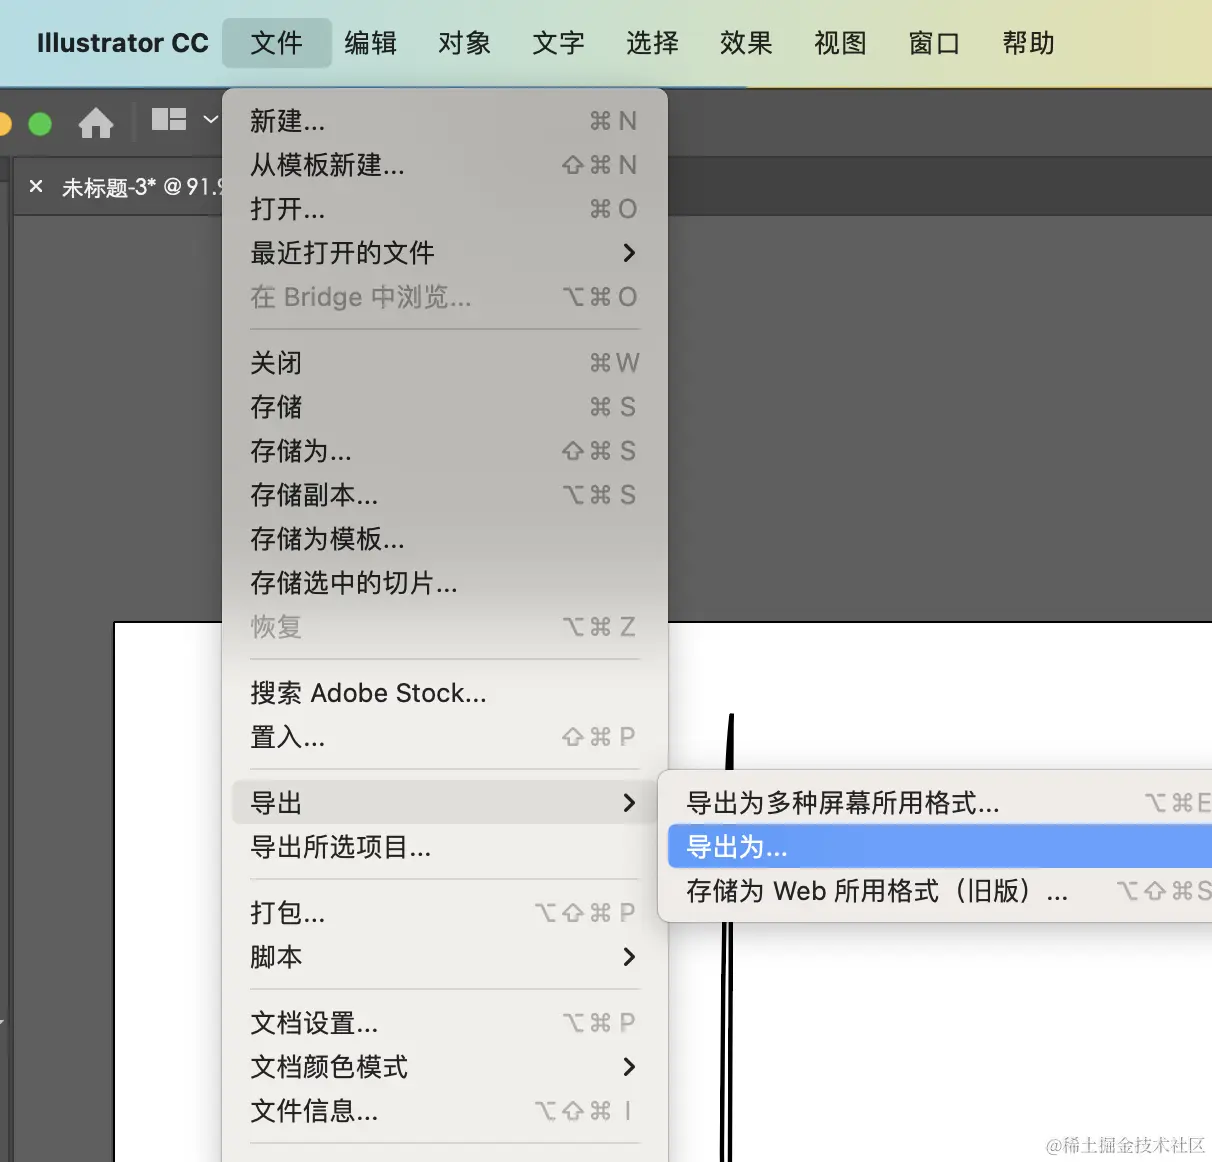
Task: Choose 文件信息... menu item
Action: pyautogui.click(x=444, y=1111)
